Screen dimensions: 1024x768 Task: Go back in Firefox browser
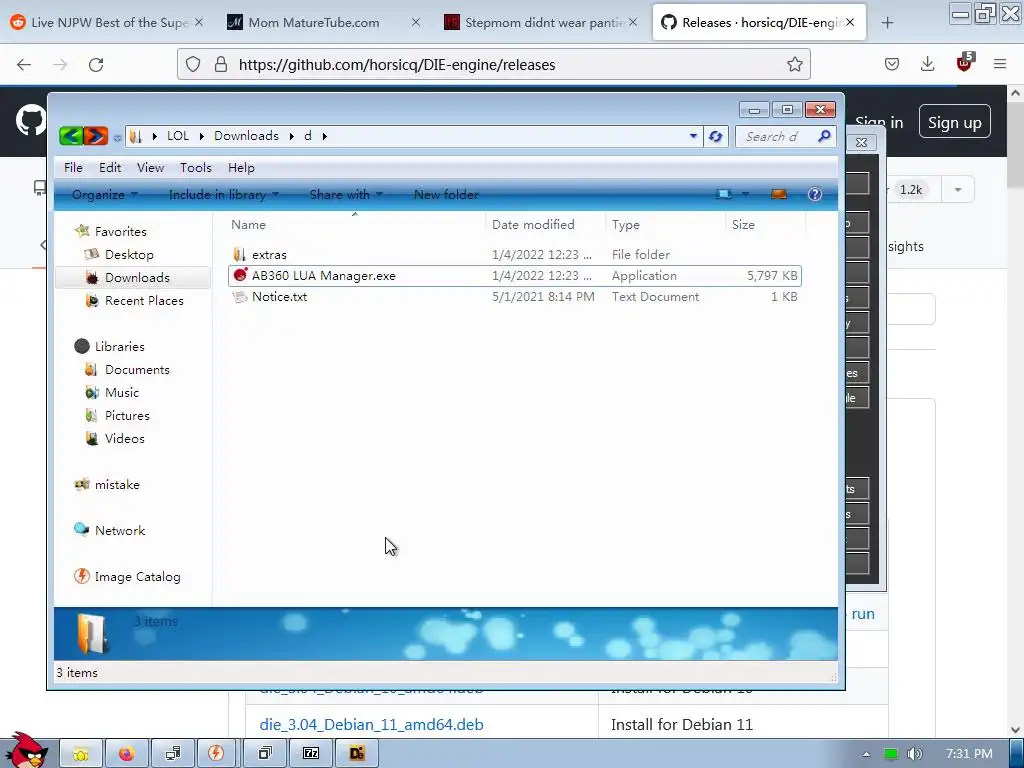24,65
